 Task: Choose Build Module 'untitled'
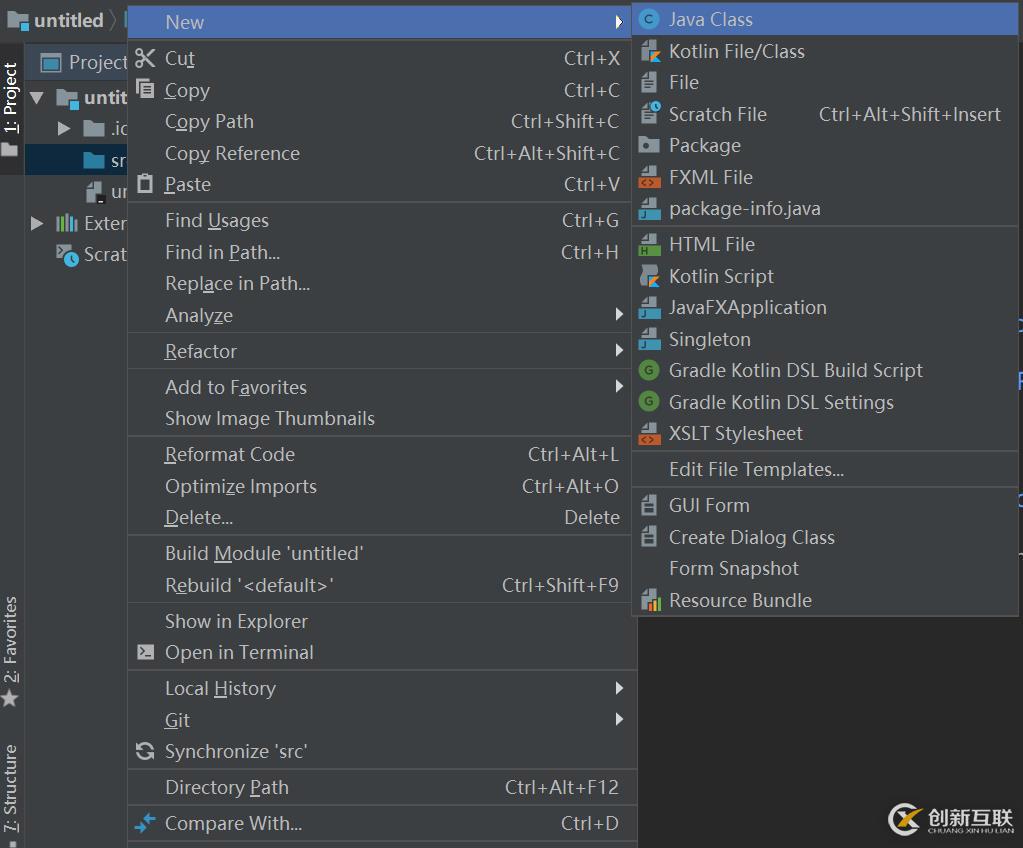point(382,554)
